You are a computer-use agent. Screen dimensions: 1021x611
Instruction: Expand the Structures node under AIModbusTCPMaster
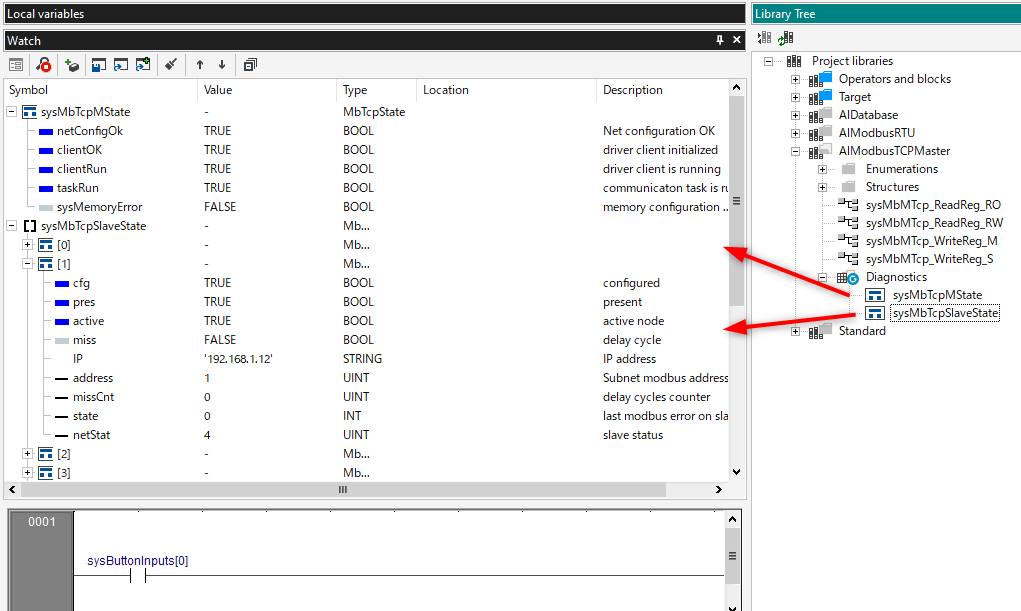click(x=820, y=186)
